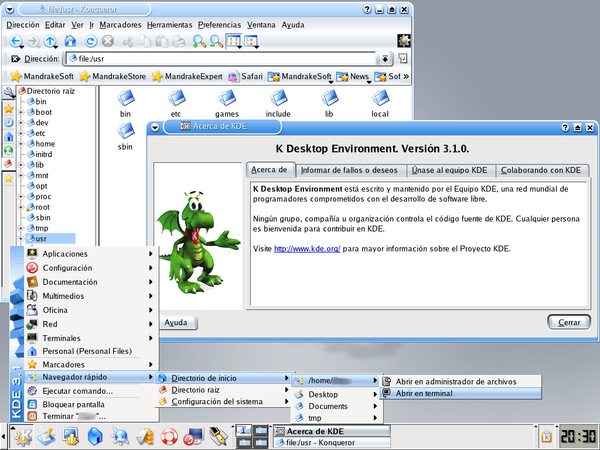Follow the http://www.kde.org/ link
The height and width of the screenshot is (450, 600).
[x=306, y=249]
